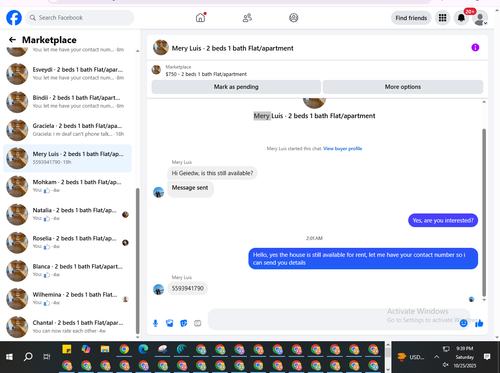Go back with the Marketplace arrow
Screen dimensions: 500x373
click(x=12, y=40)
